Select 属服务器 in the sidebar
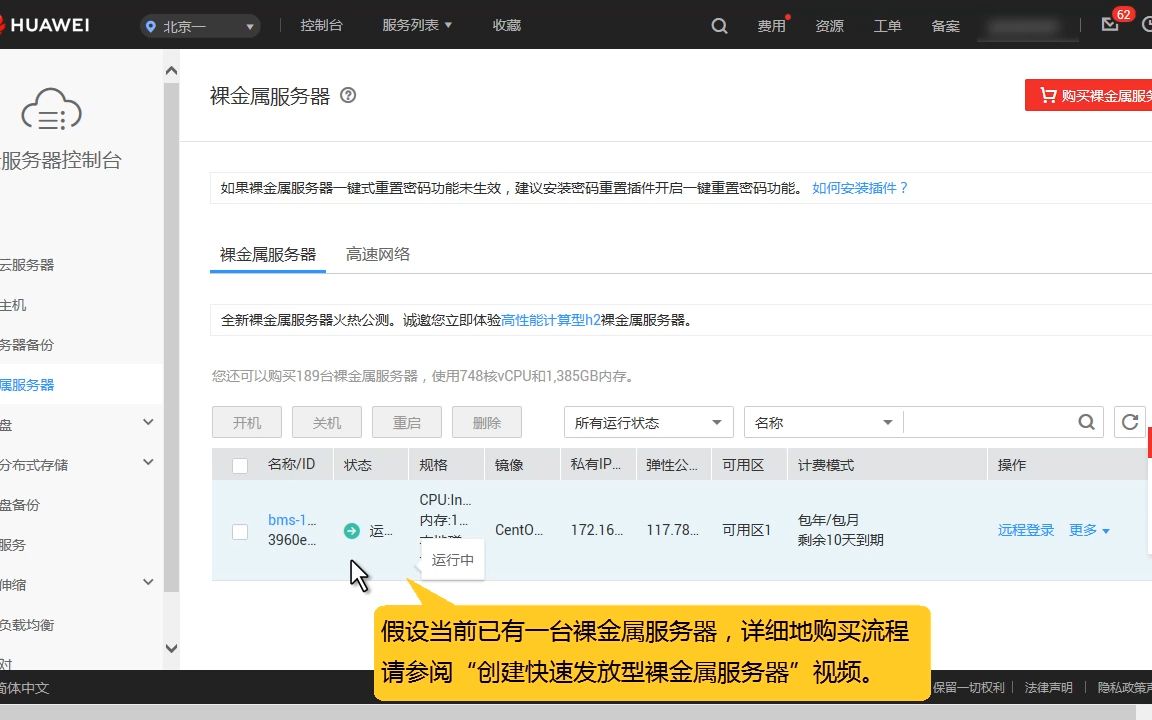The width and height of the screenshot is (1152, 720). click(27, 385)
